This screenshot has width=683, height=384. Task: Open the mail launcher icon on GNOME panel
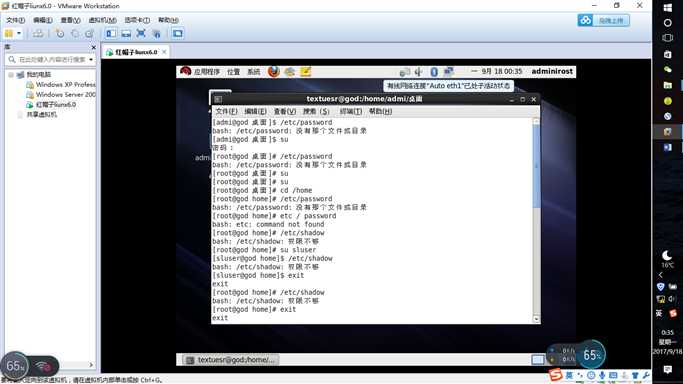pyautogui.click(x=290, y=71)
